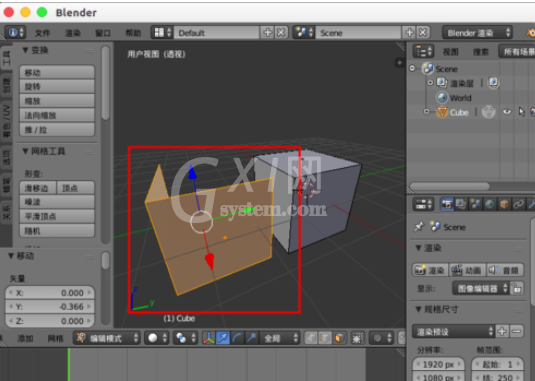The image size is (535, 381).
Task: Open the Outliner 视图 menu
Action: pyautogui.click(x=450, y=52)
